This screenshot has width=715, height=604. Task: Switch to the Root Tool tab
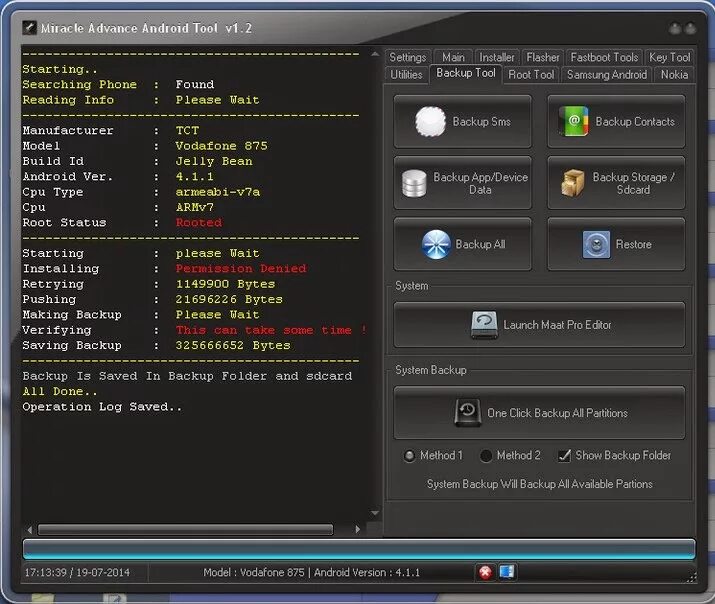point(531,75)
